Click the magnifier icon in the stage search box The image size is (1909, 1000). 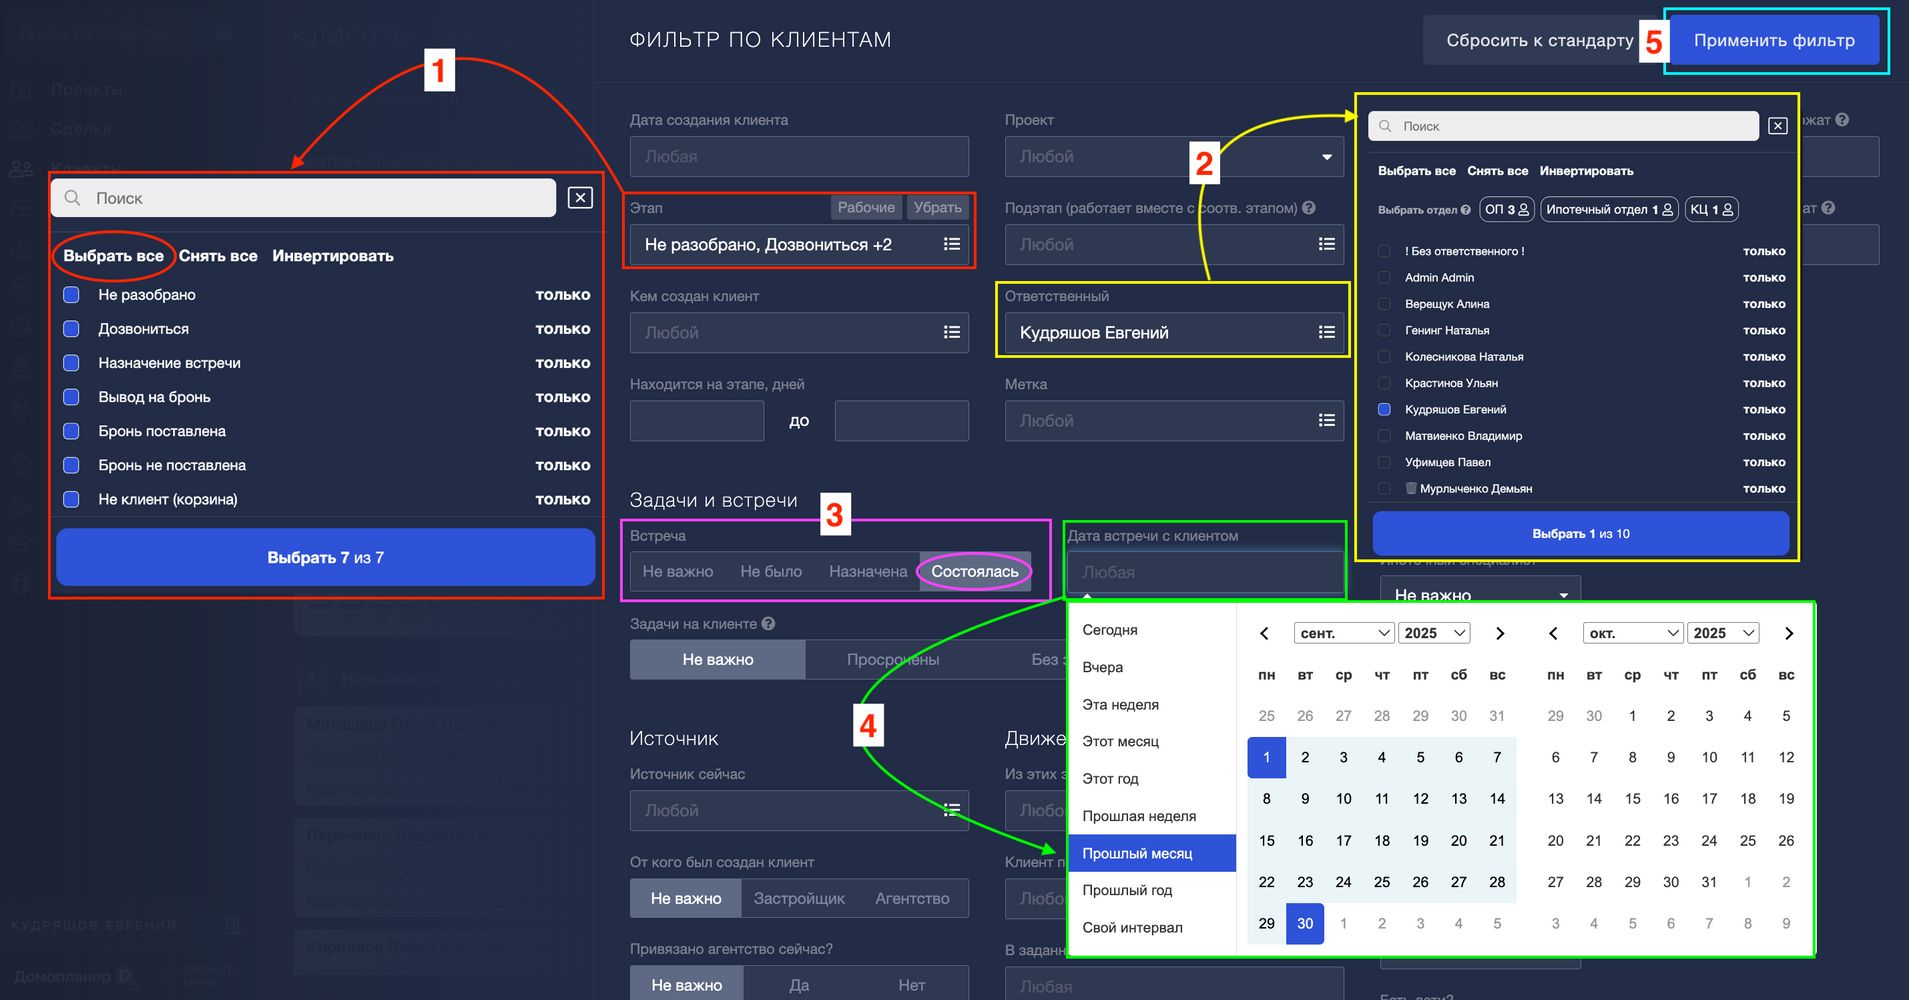click(72, 198)
